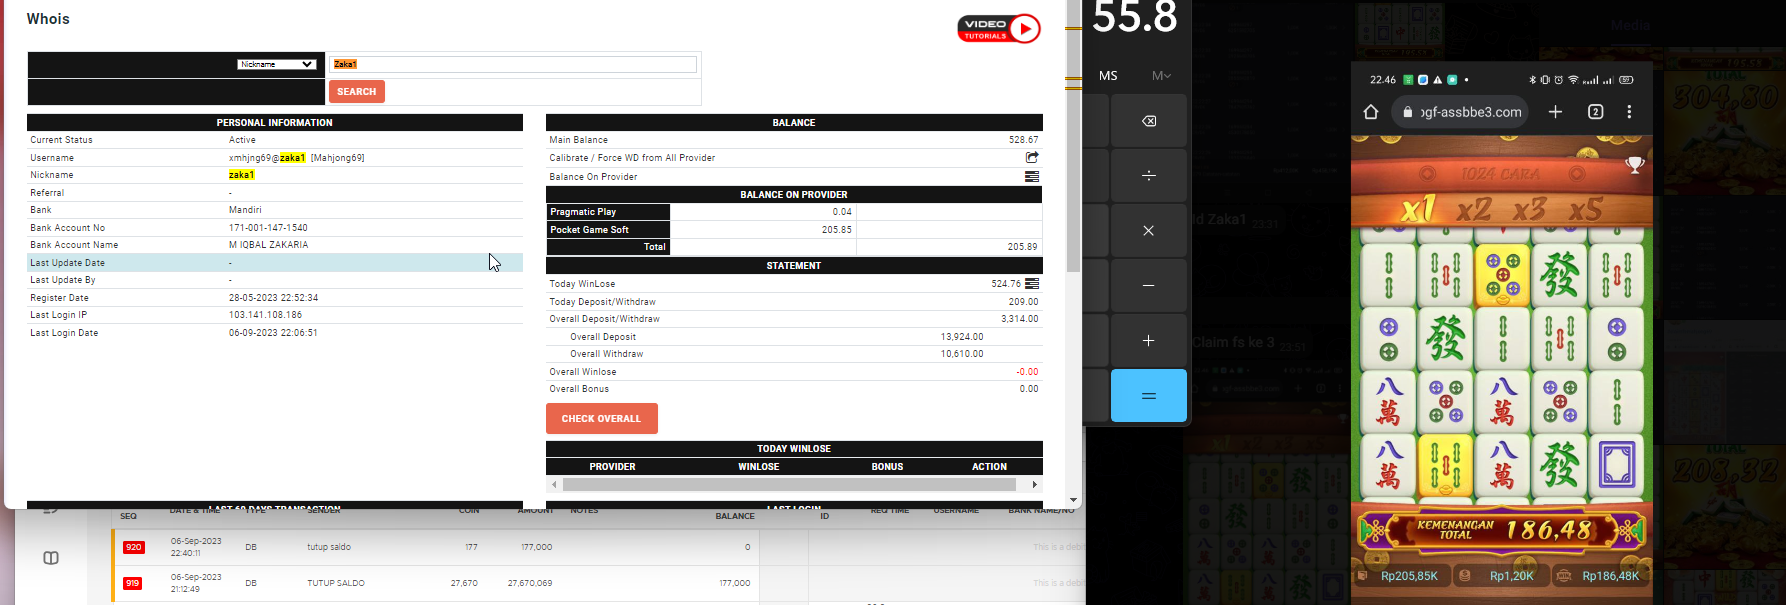This screenshot has width=1786, height=605.
Task: Select the Pocket Game Soft provider row
Action: click(794, 230)
